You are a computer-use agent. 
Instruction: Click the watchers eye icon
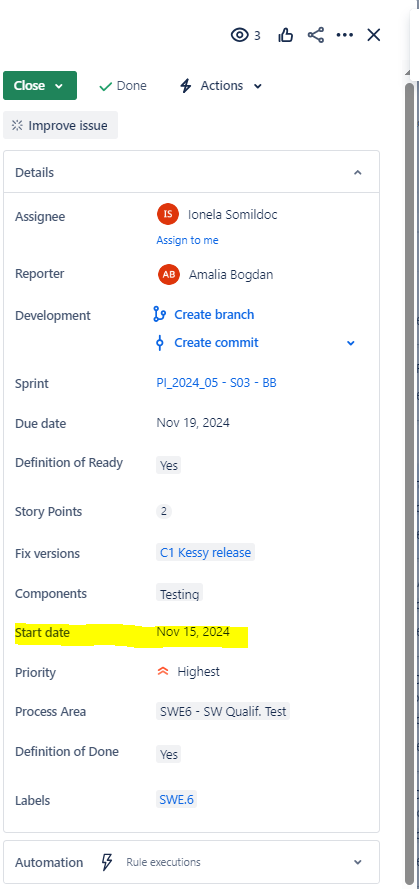click(x=240, y=35)
